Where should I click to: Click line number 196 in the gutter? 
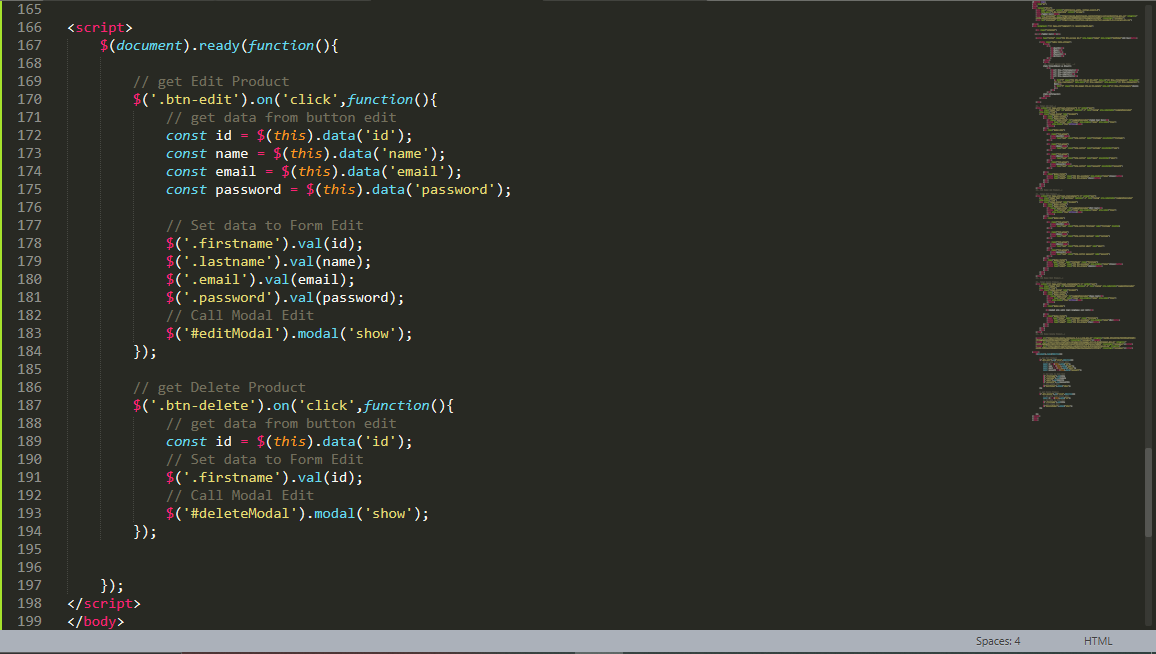[x=29, y=568]
